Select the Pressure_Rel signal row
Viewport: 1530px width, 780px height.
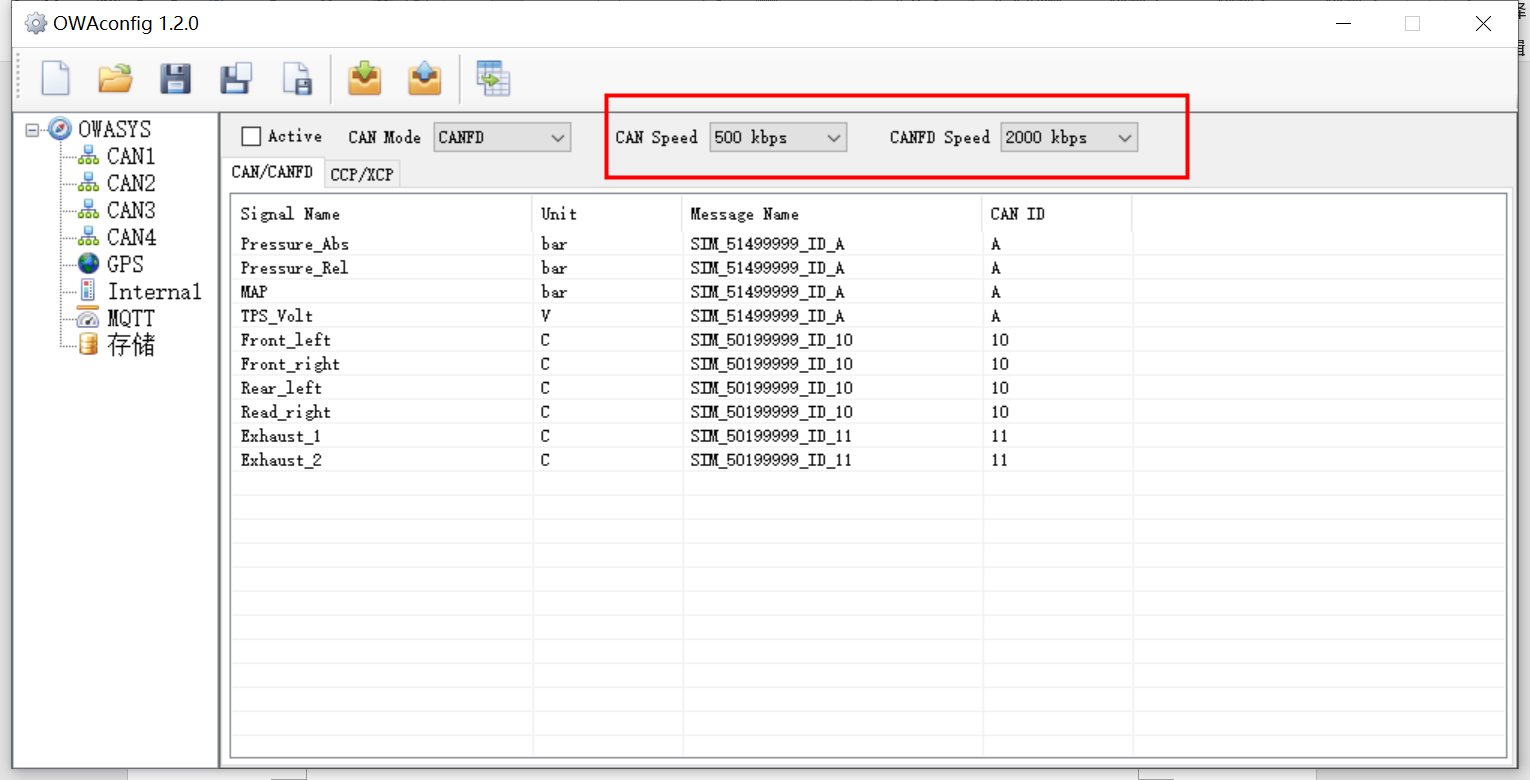(868, 268)
